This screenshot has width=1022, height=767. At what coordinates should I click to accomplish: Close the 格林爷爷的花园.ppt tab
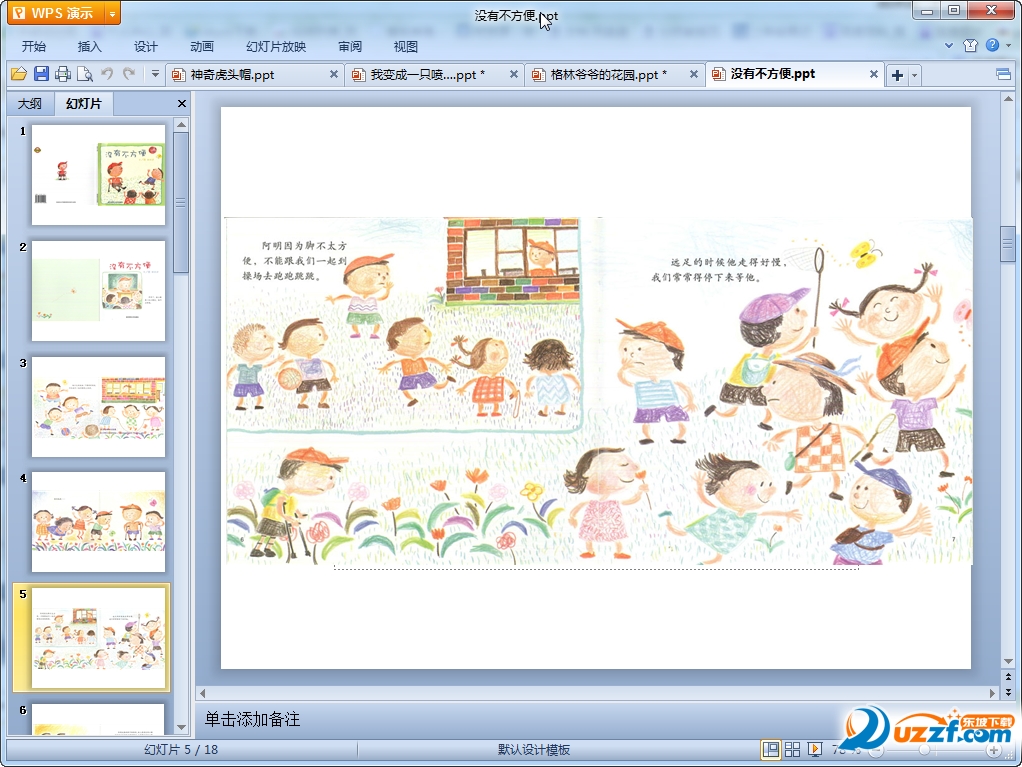[694, 74]
